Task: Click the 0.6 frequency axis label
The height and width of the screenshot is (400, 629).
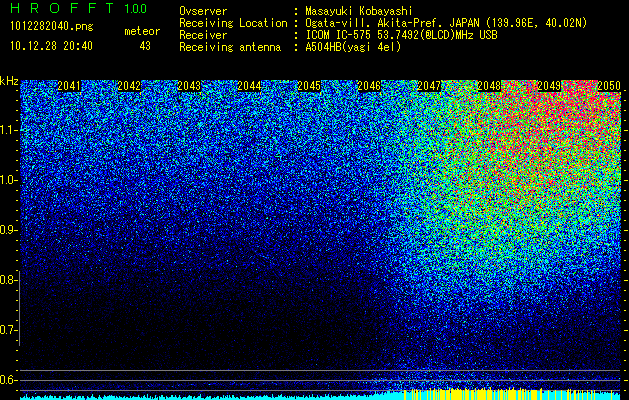Action: 8,380
